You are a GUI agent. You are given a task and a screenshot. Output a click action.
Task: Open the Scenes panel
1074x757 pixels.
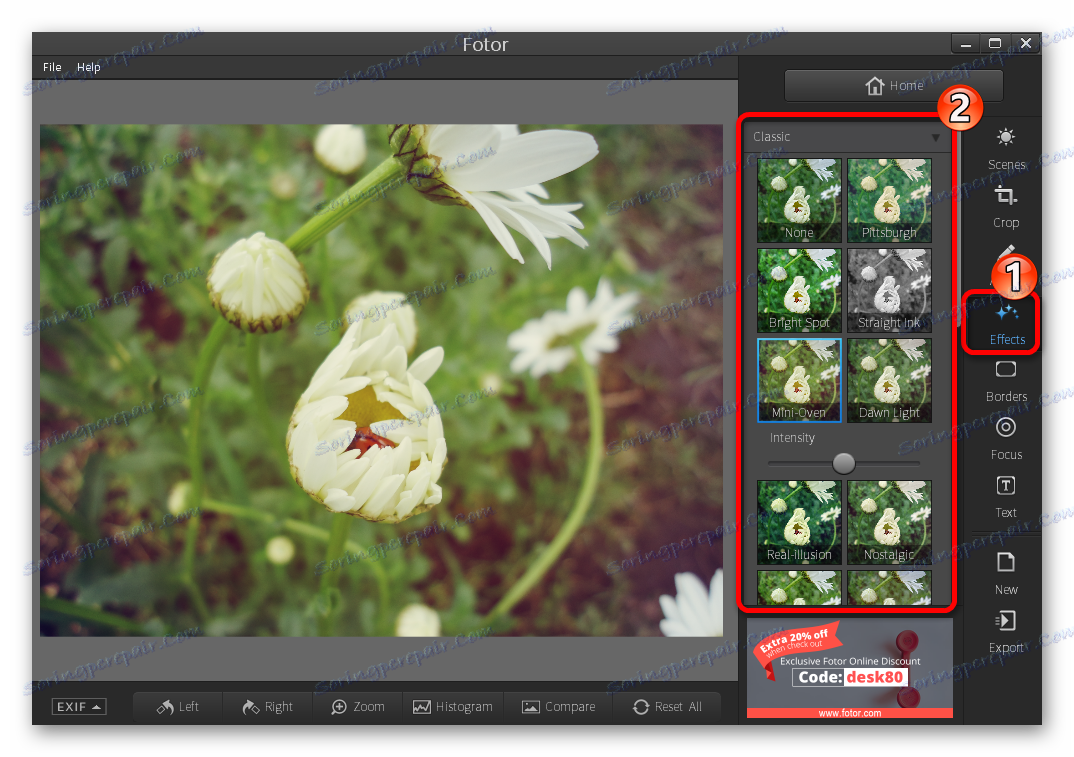[1006, 148]
